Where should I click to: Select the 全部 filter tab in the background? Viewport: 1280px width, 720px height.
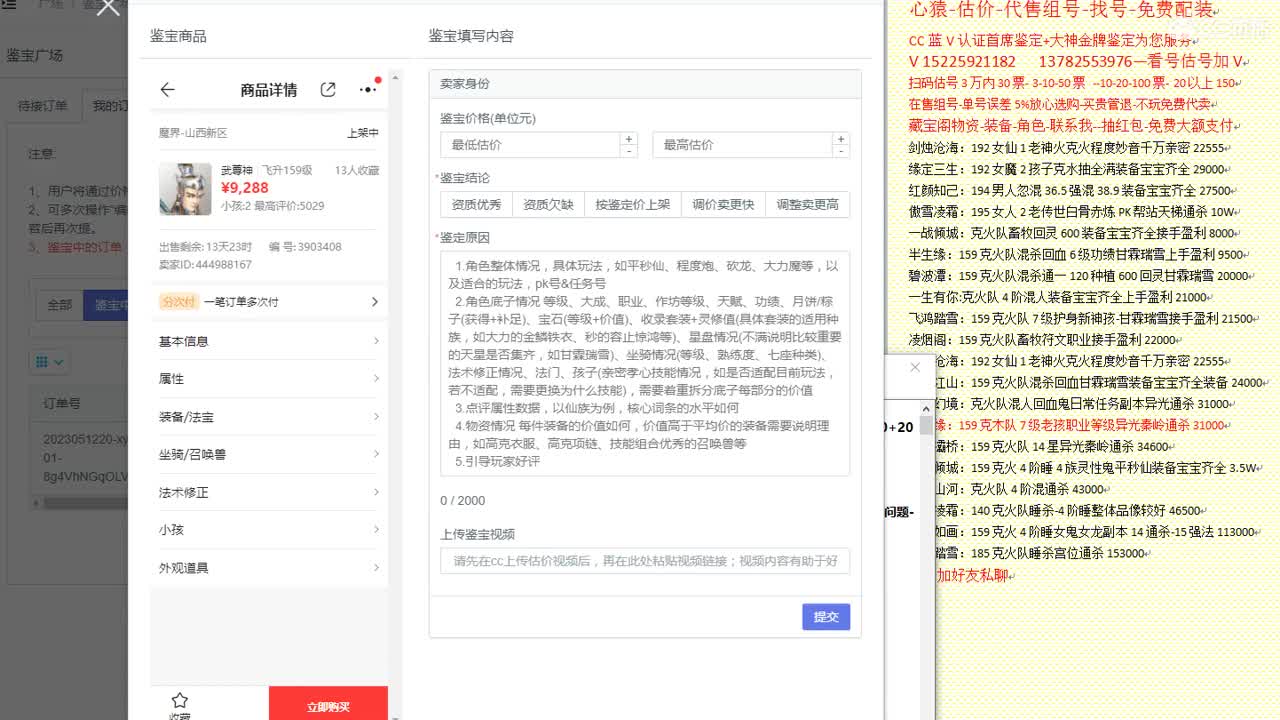59,305
